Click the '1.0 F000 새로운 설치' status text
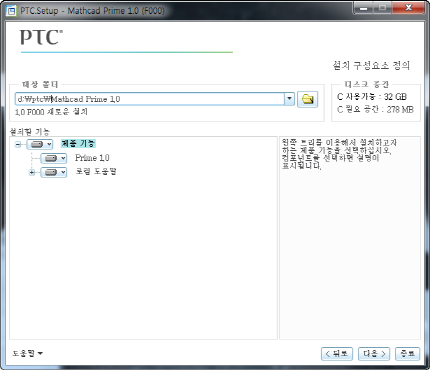Viewport: 430px width, 370px height. click(51, 112)
